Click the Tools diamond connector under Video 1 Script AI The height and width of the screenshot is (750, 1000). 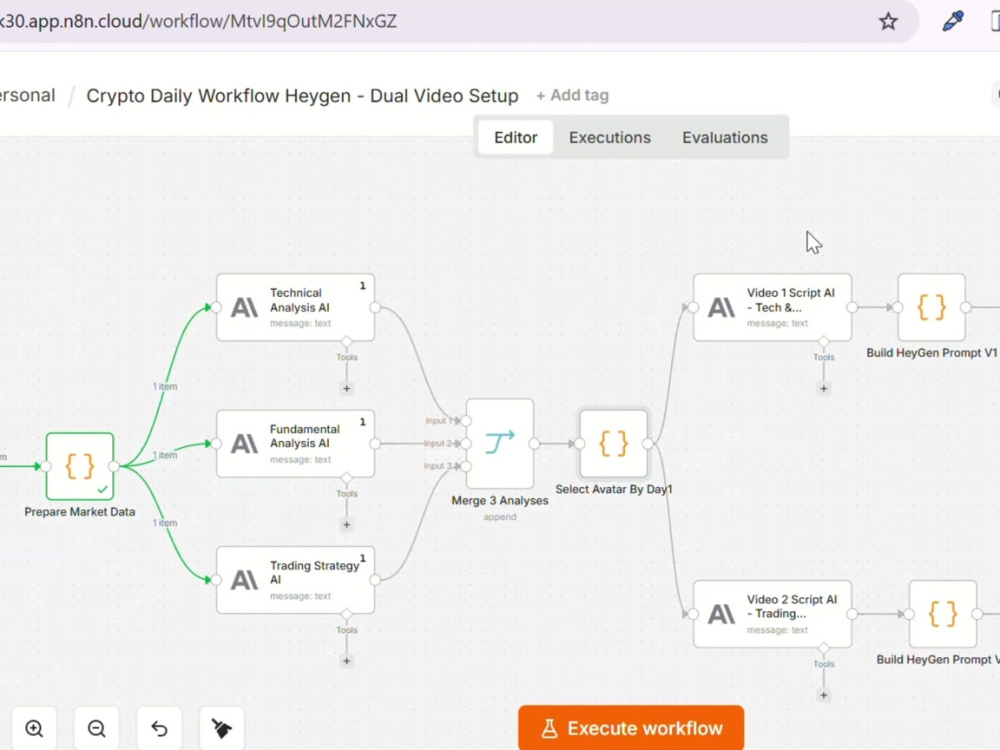[823, 342]
